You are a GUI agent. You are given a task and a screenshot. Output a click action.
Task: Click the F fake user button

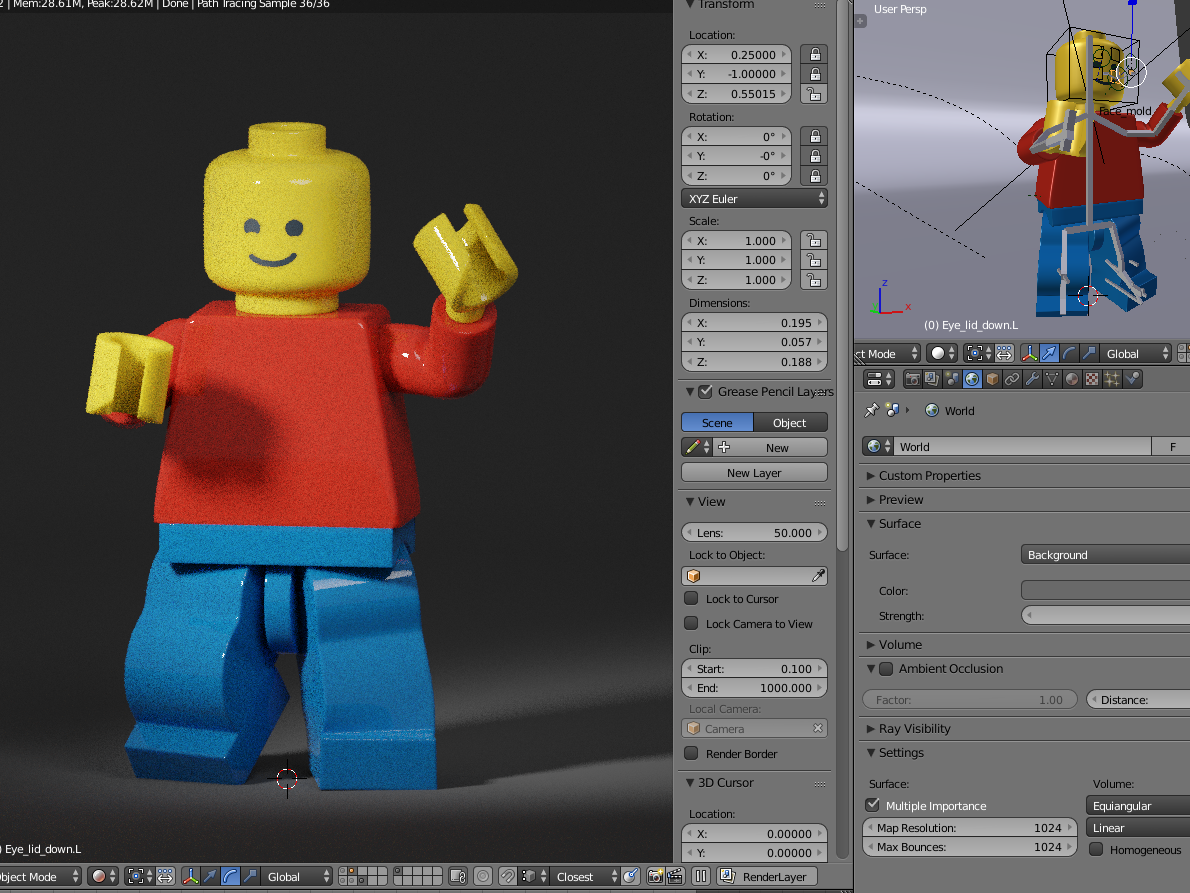pyautogui.click(x=1172, y=447)
